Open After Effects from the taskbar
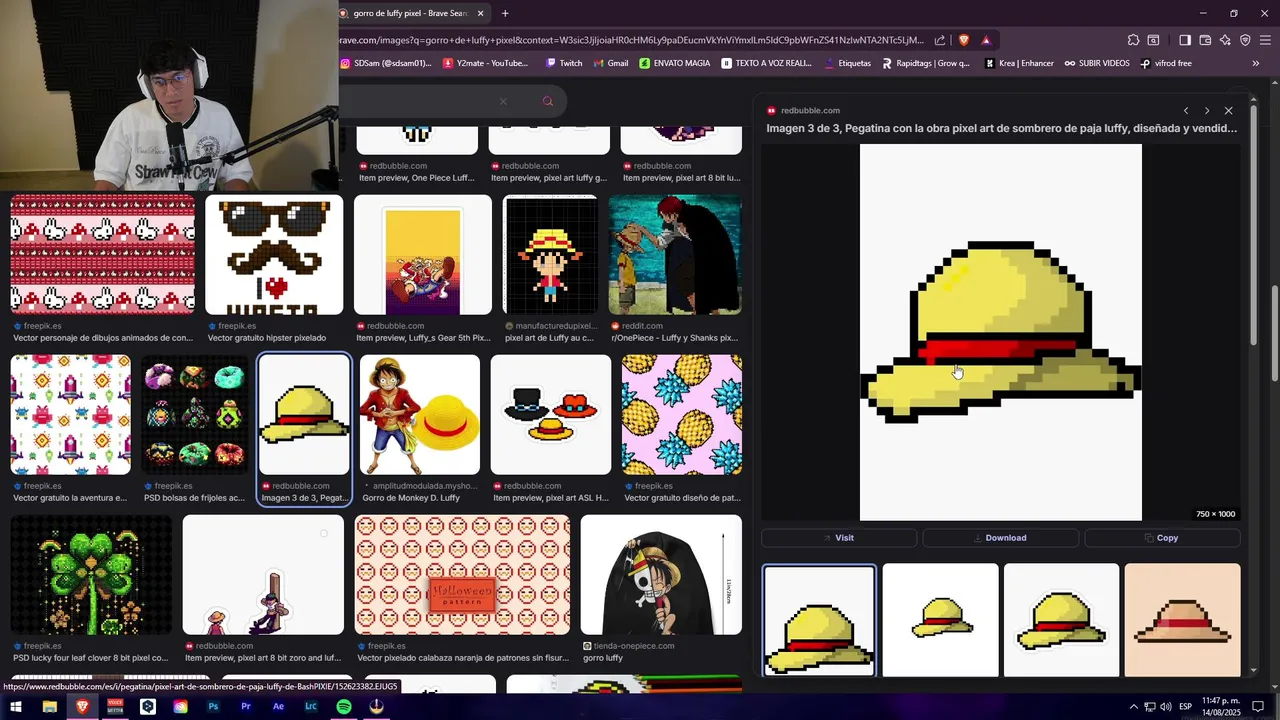 click(x=279, y=707)
